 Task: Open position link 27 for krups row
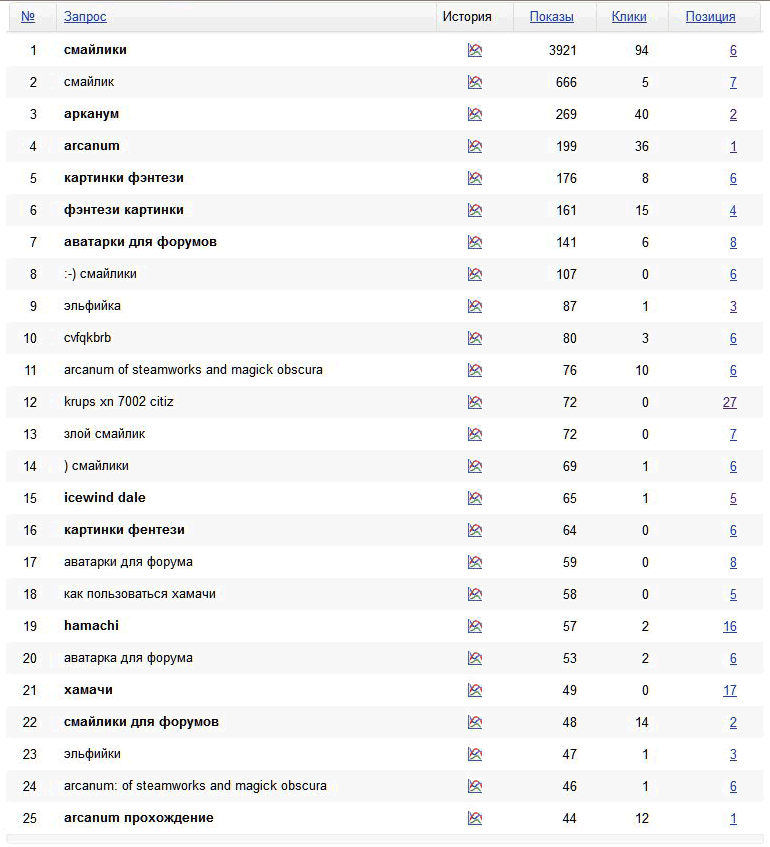point(729,402)
